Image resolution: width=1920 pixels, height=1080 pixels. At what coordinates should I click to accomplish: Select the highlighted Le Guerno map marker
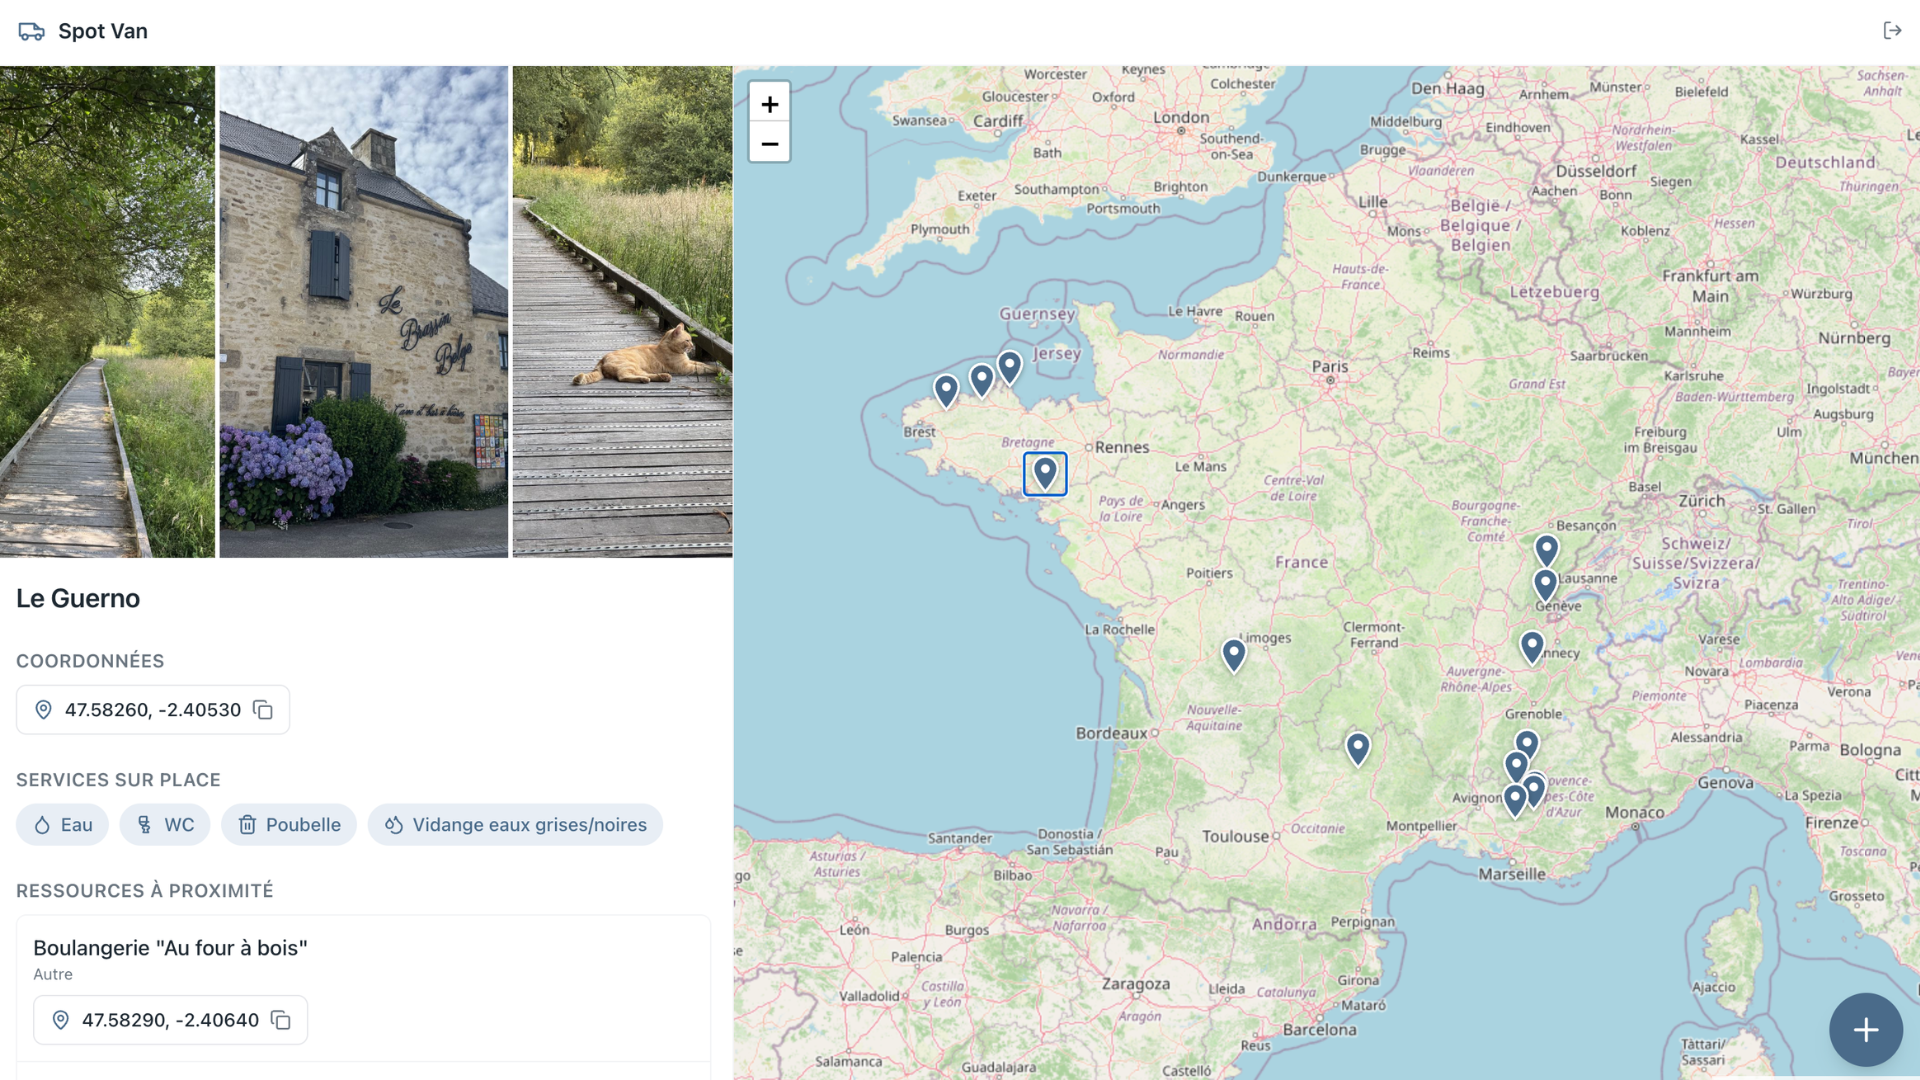pos(1045,473)
